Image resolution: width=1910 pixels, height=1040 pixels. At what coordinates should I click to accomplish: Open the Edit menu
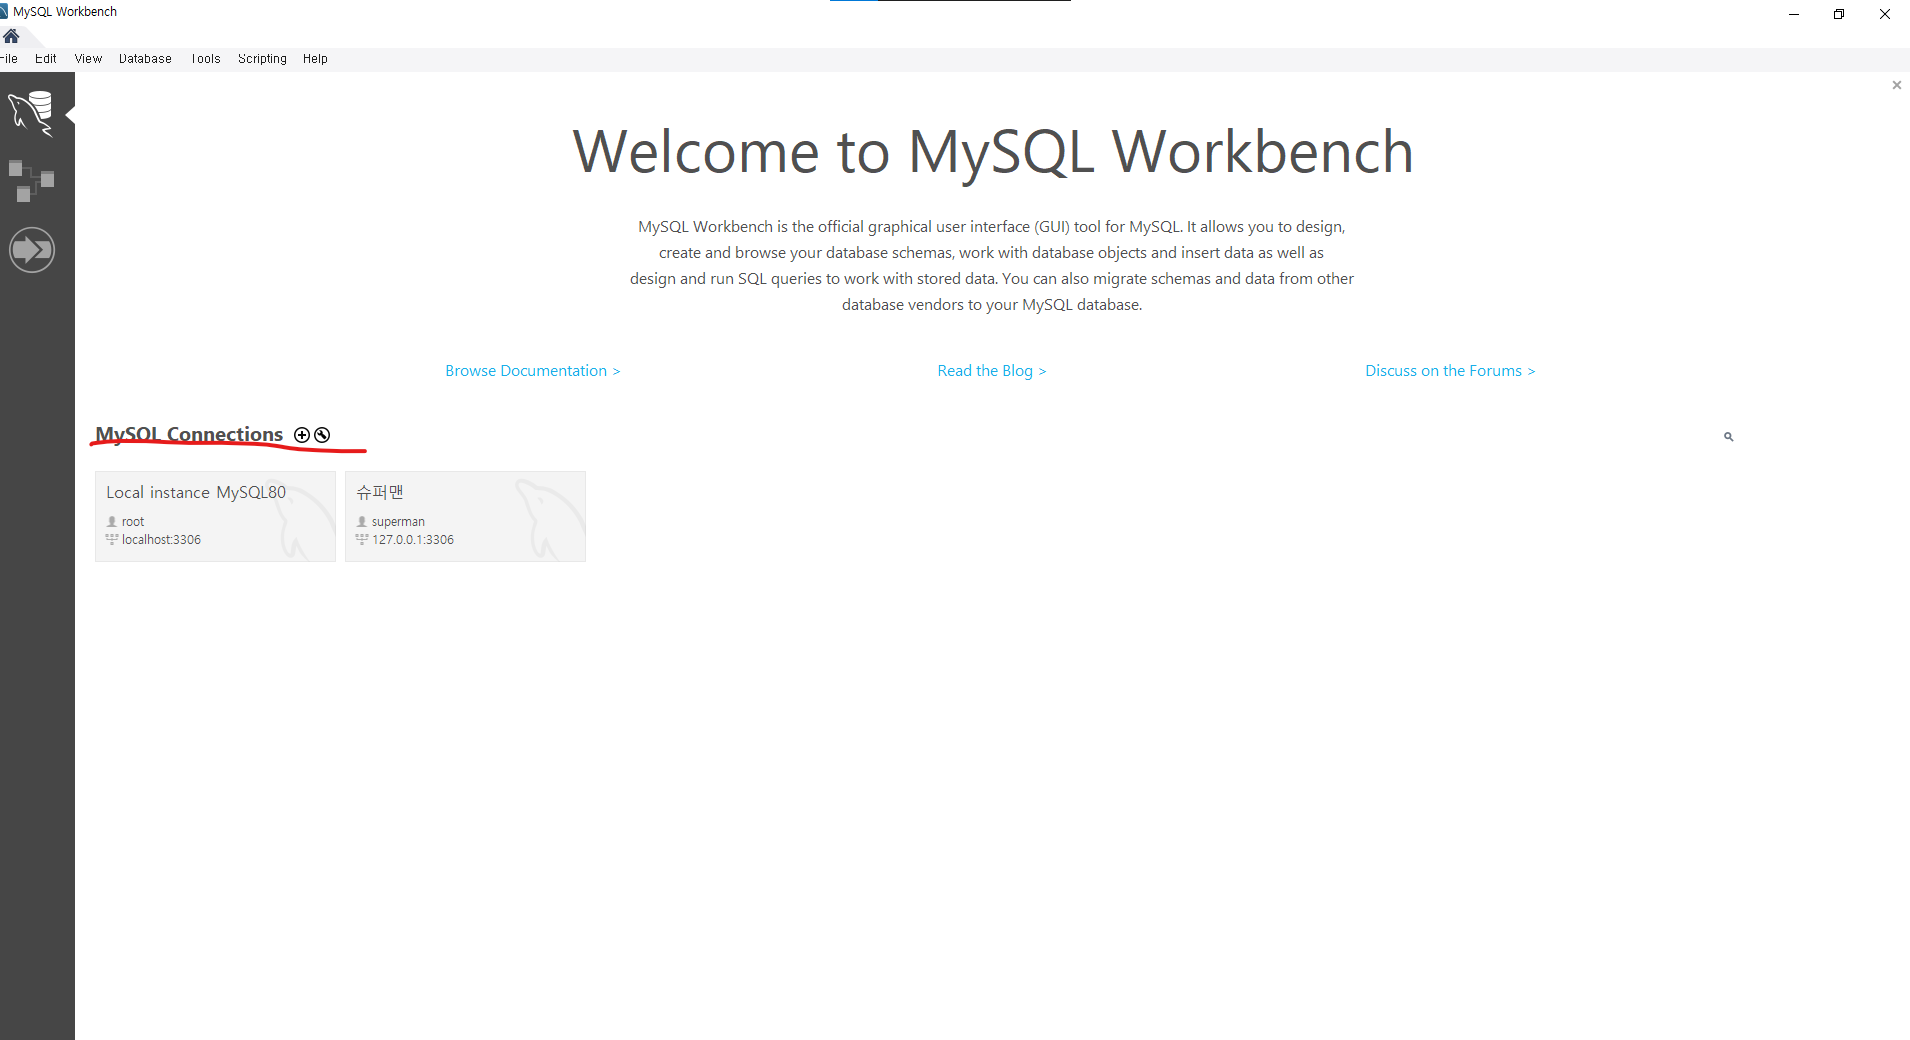(x=46, y=59)
